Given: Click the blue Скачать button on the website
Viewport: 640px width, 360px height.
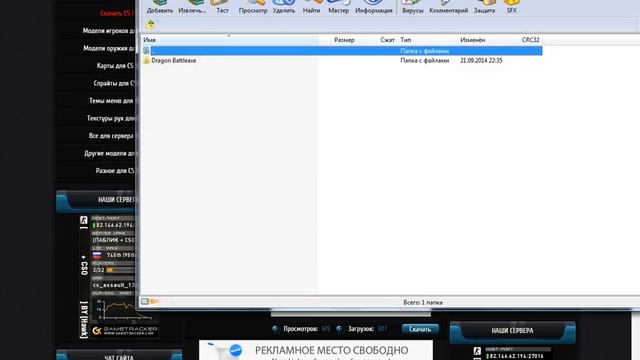Looking at the screenshot, I should 420,329.
